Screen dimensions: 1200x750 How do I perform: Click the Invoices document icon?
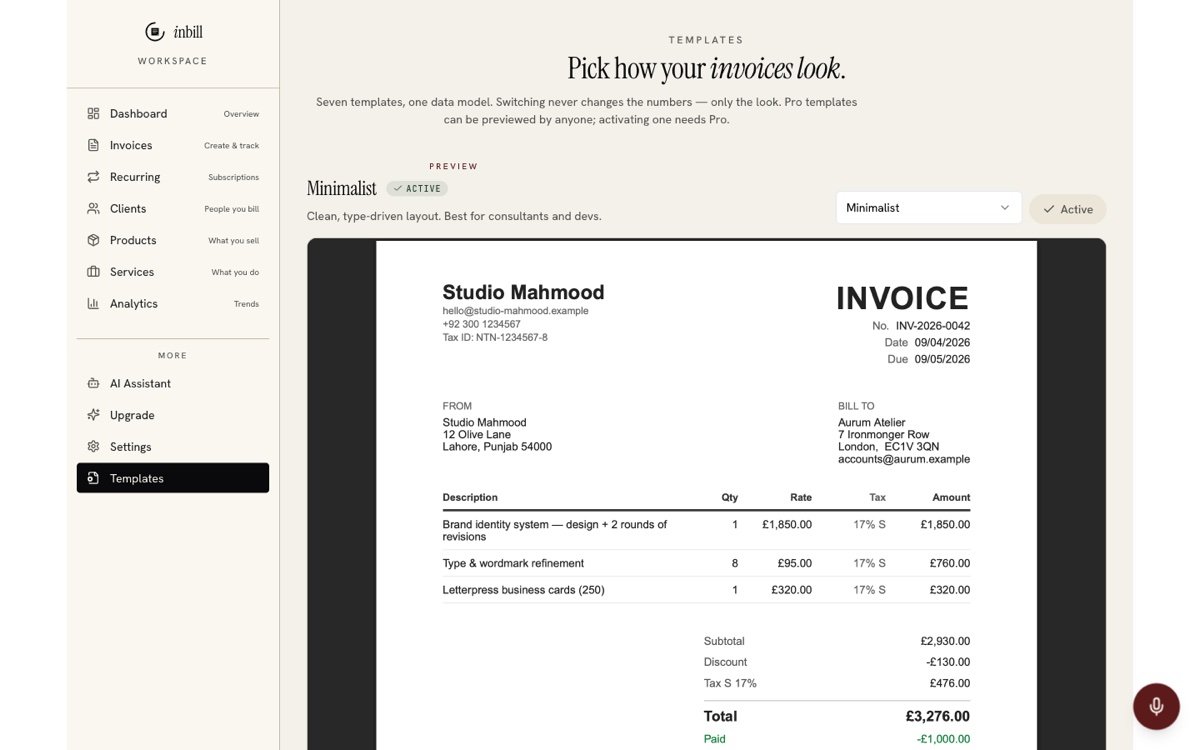tap(93, 145)
